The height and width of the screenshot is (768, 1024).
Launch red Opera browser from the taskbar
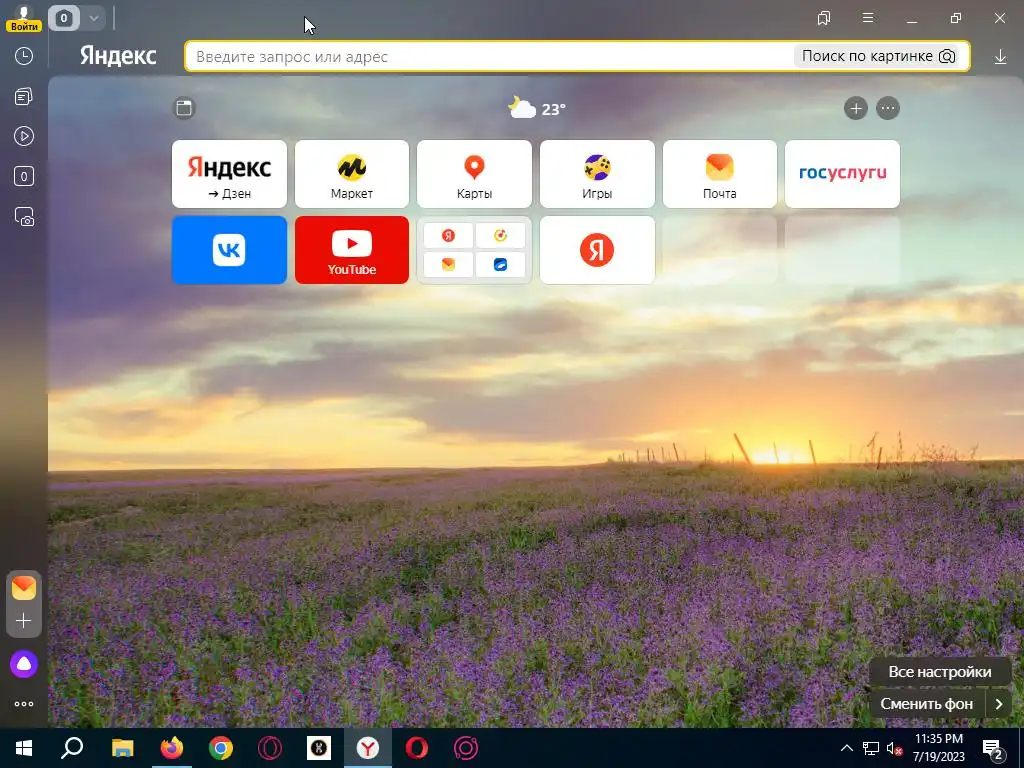(x=417, y=748)
